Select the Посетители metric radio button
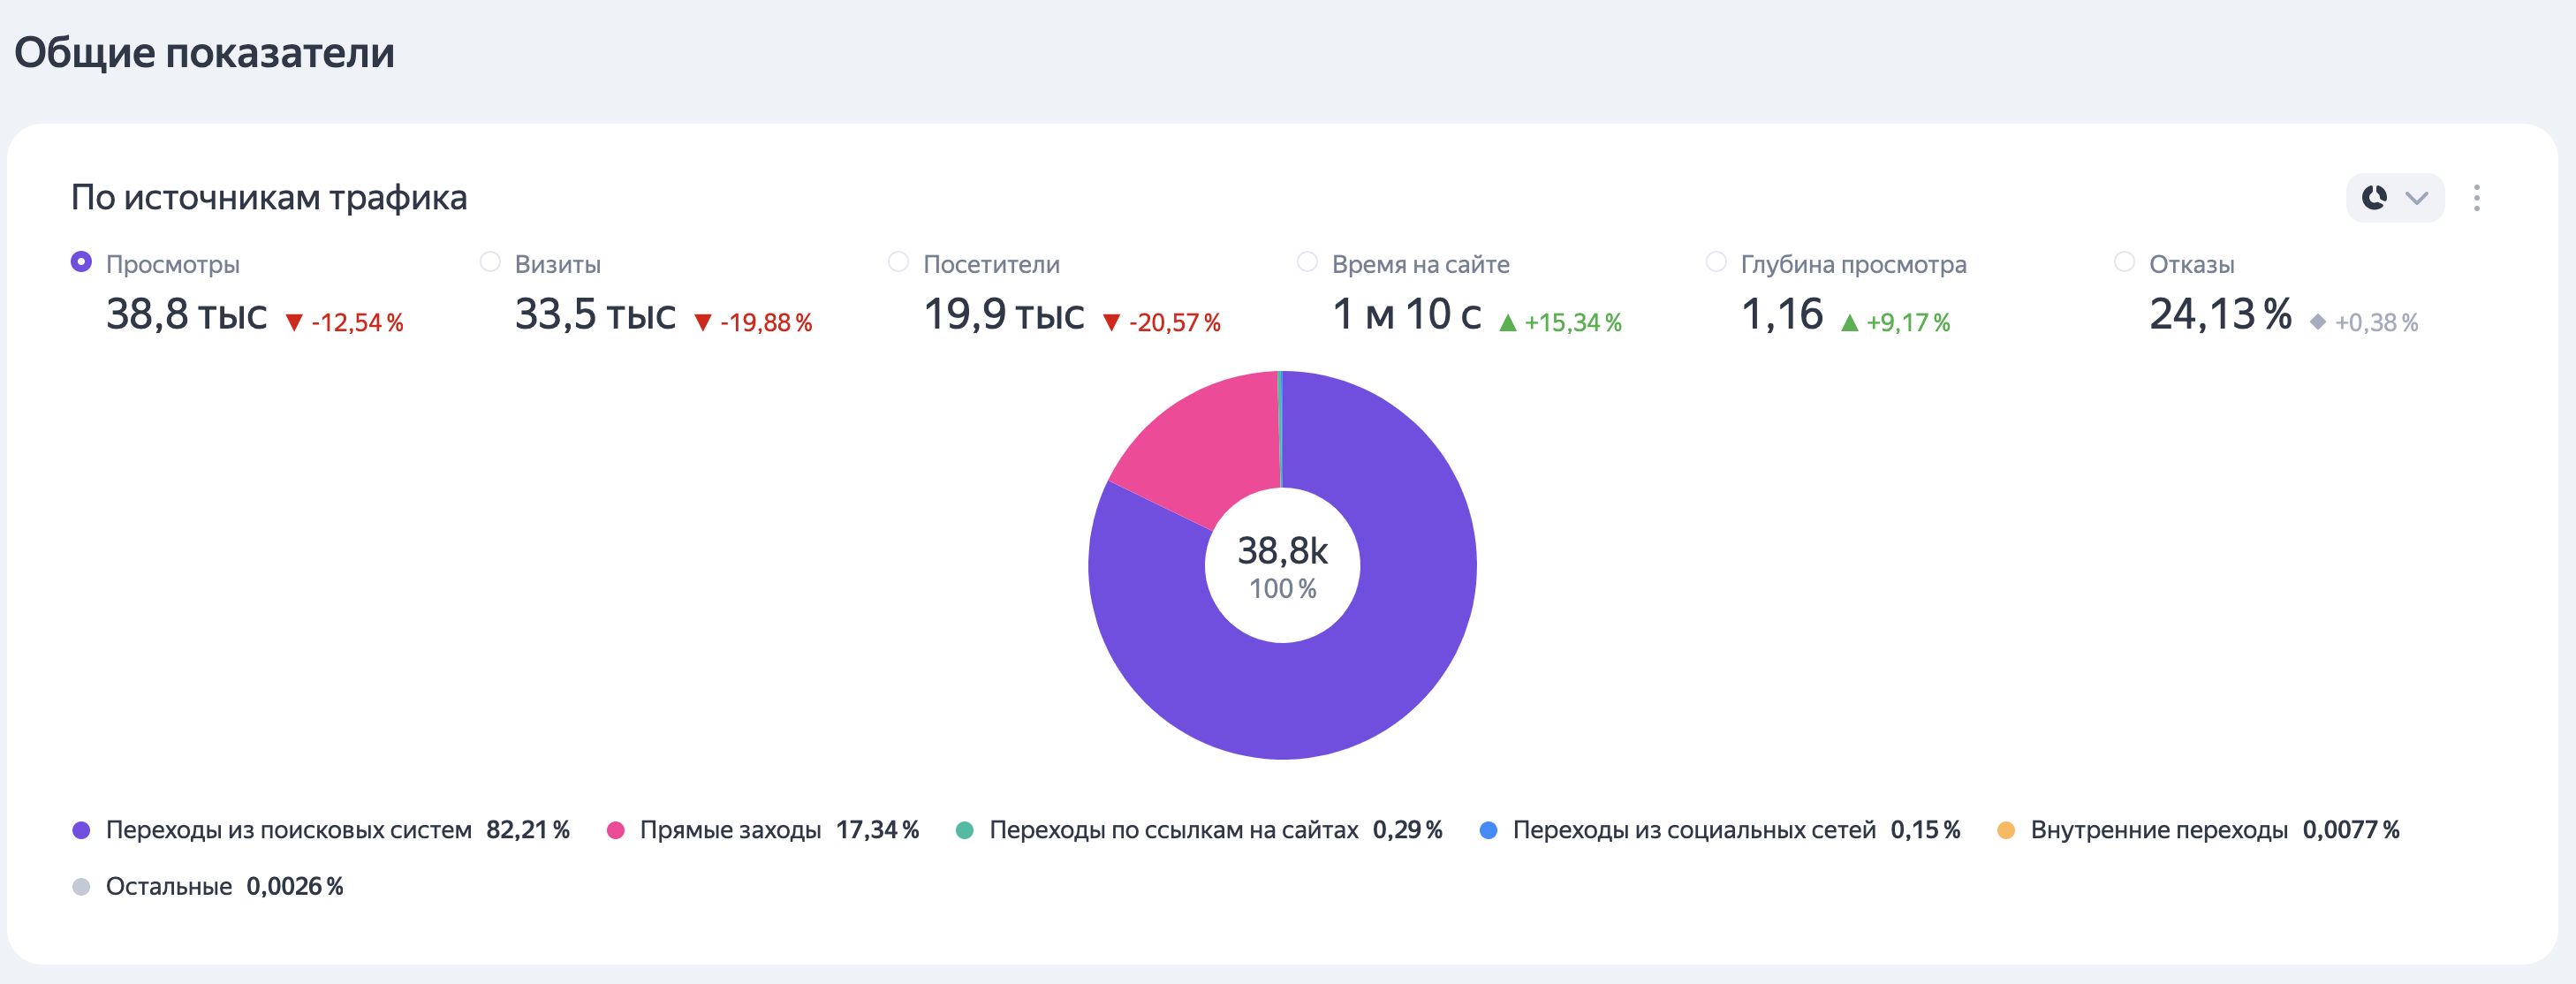Screen dimensions: 2576x984 coord(898,262)
